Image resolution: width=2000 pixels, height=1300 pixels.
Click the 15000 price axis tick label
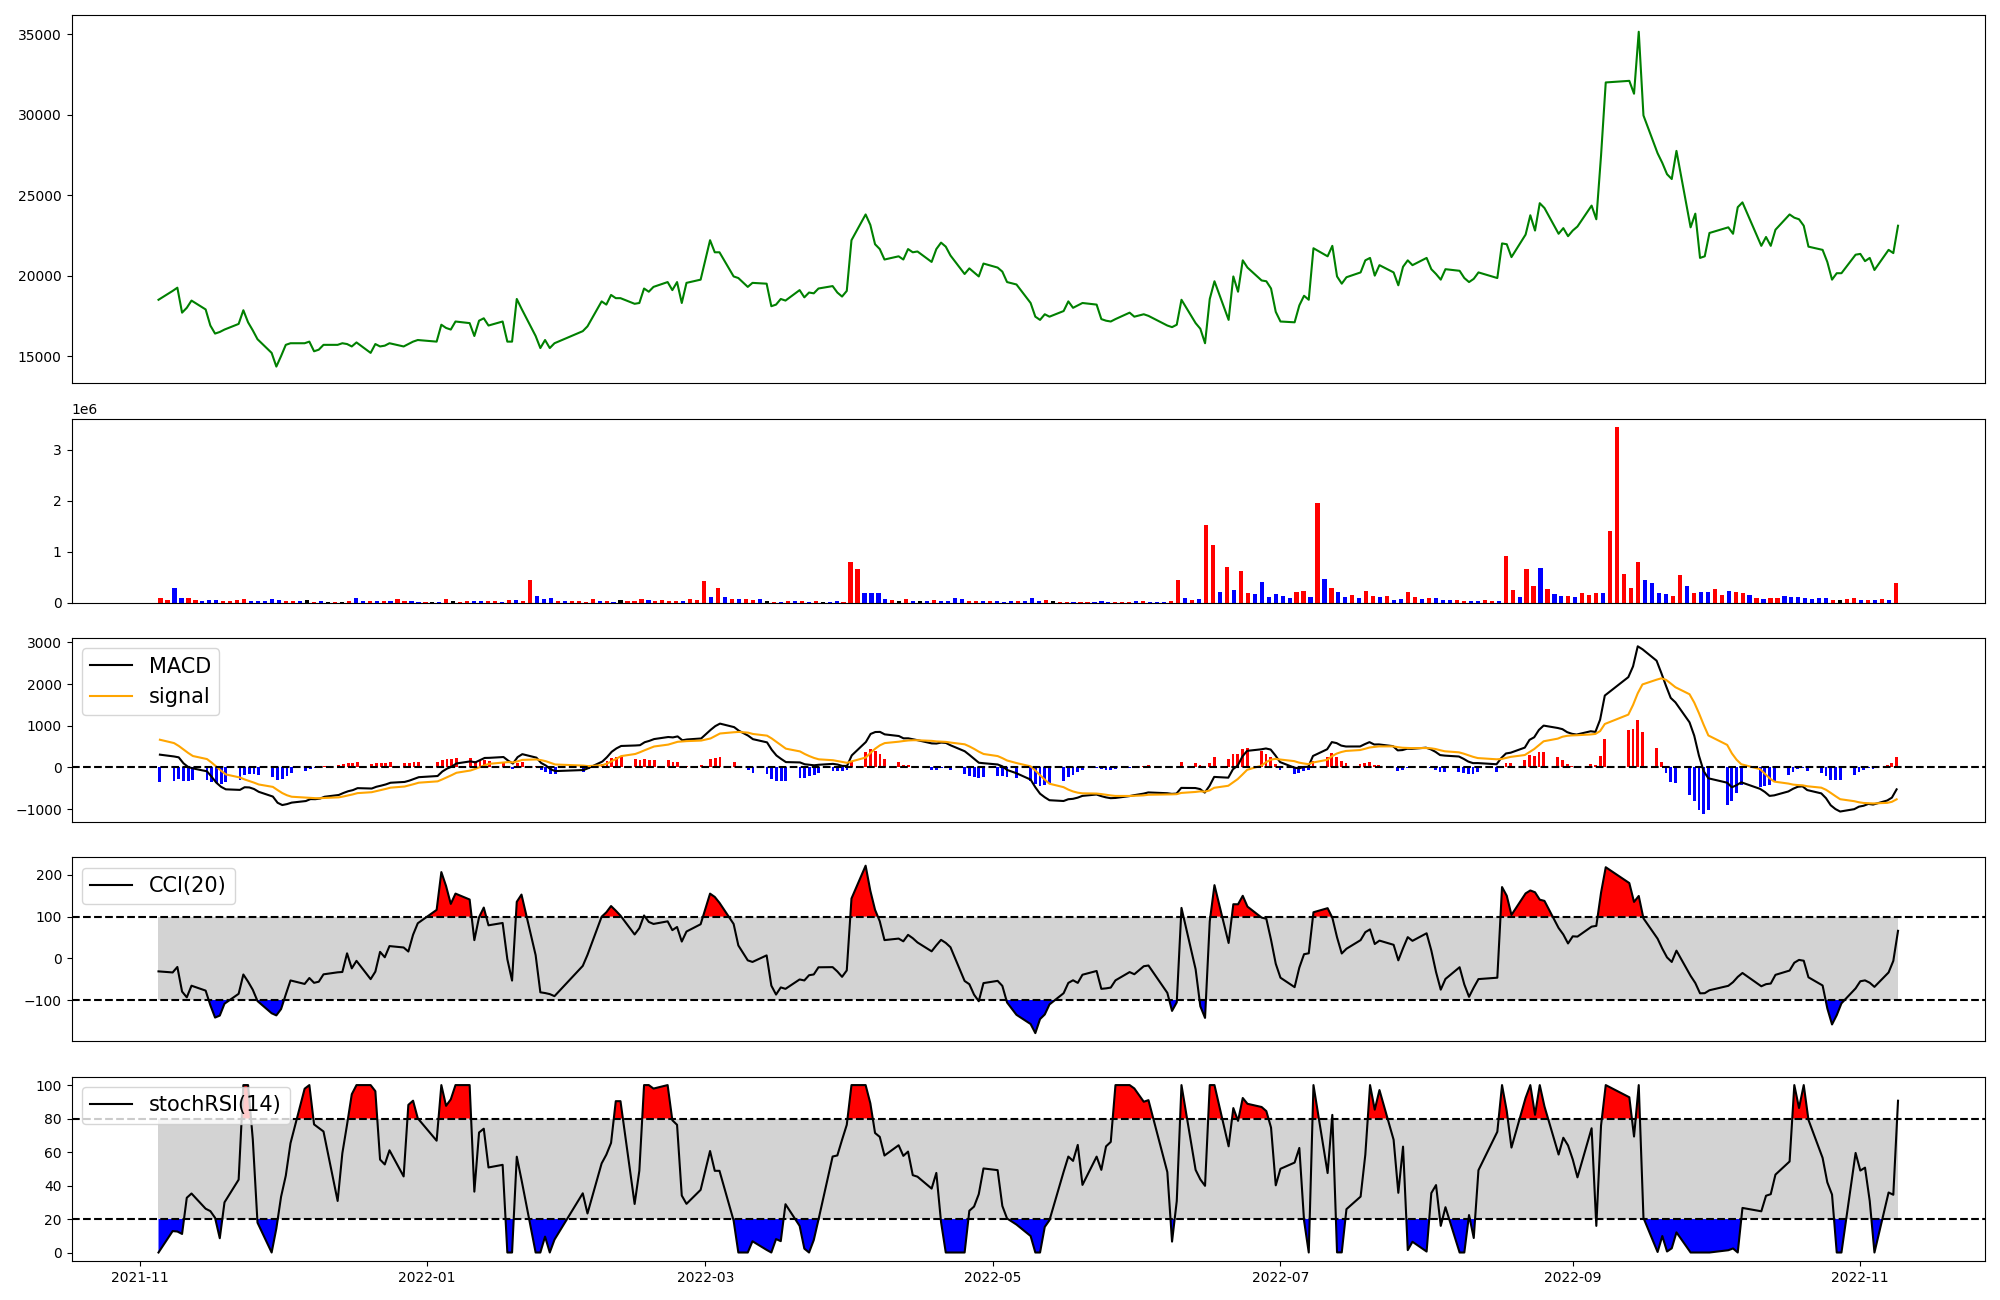point(40,357)
